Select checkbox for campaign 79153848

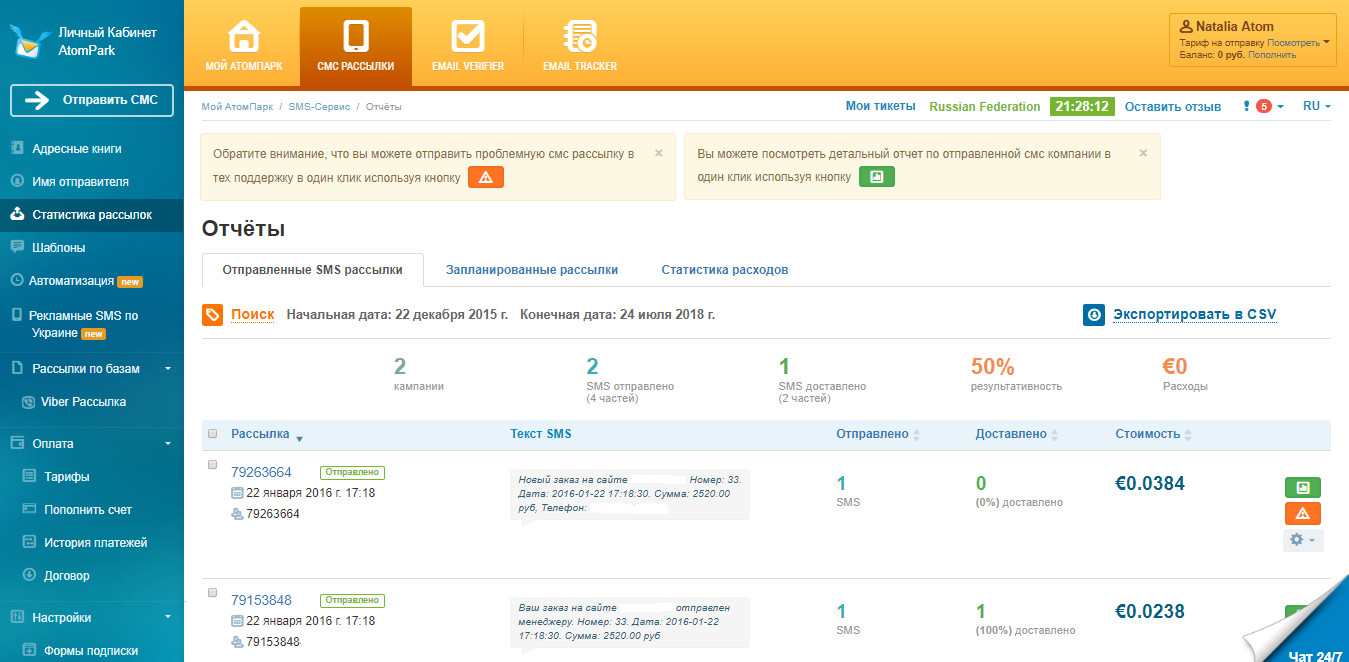(212, 593)
